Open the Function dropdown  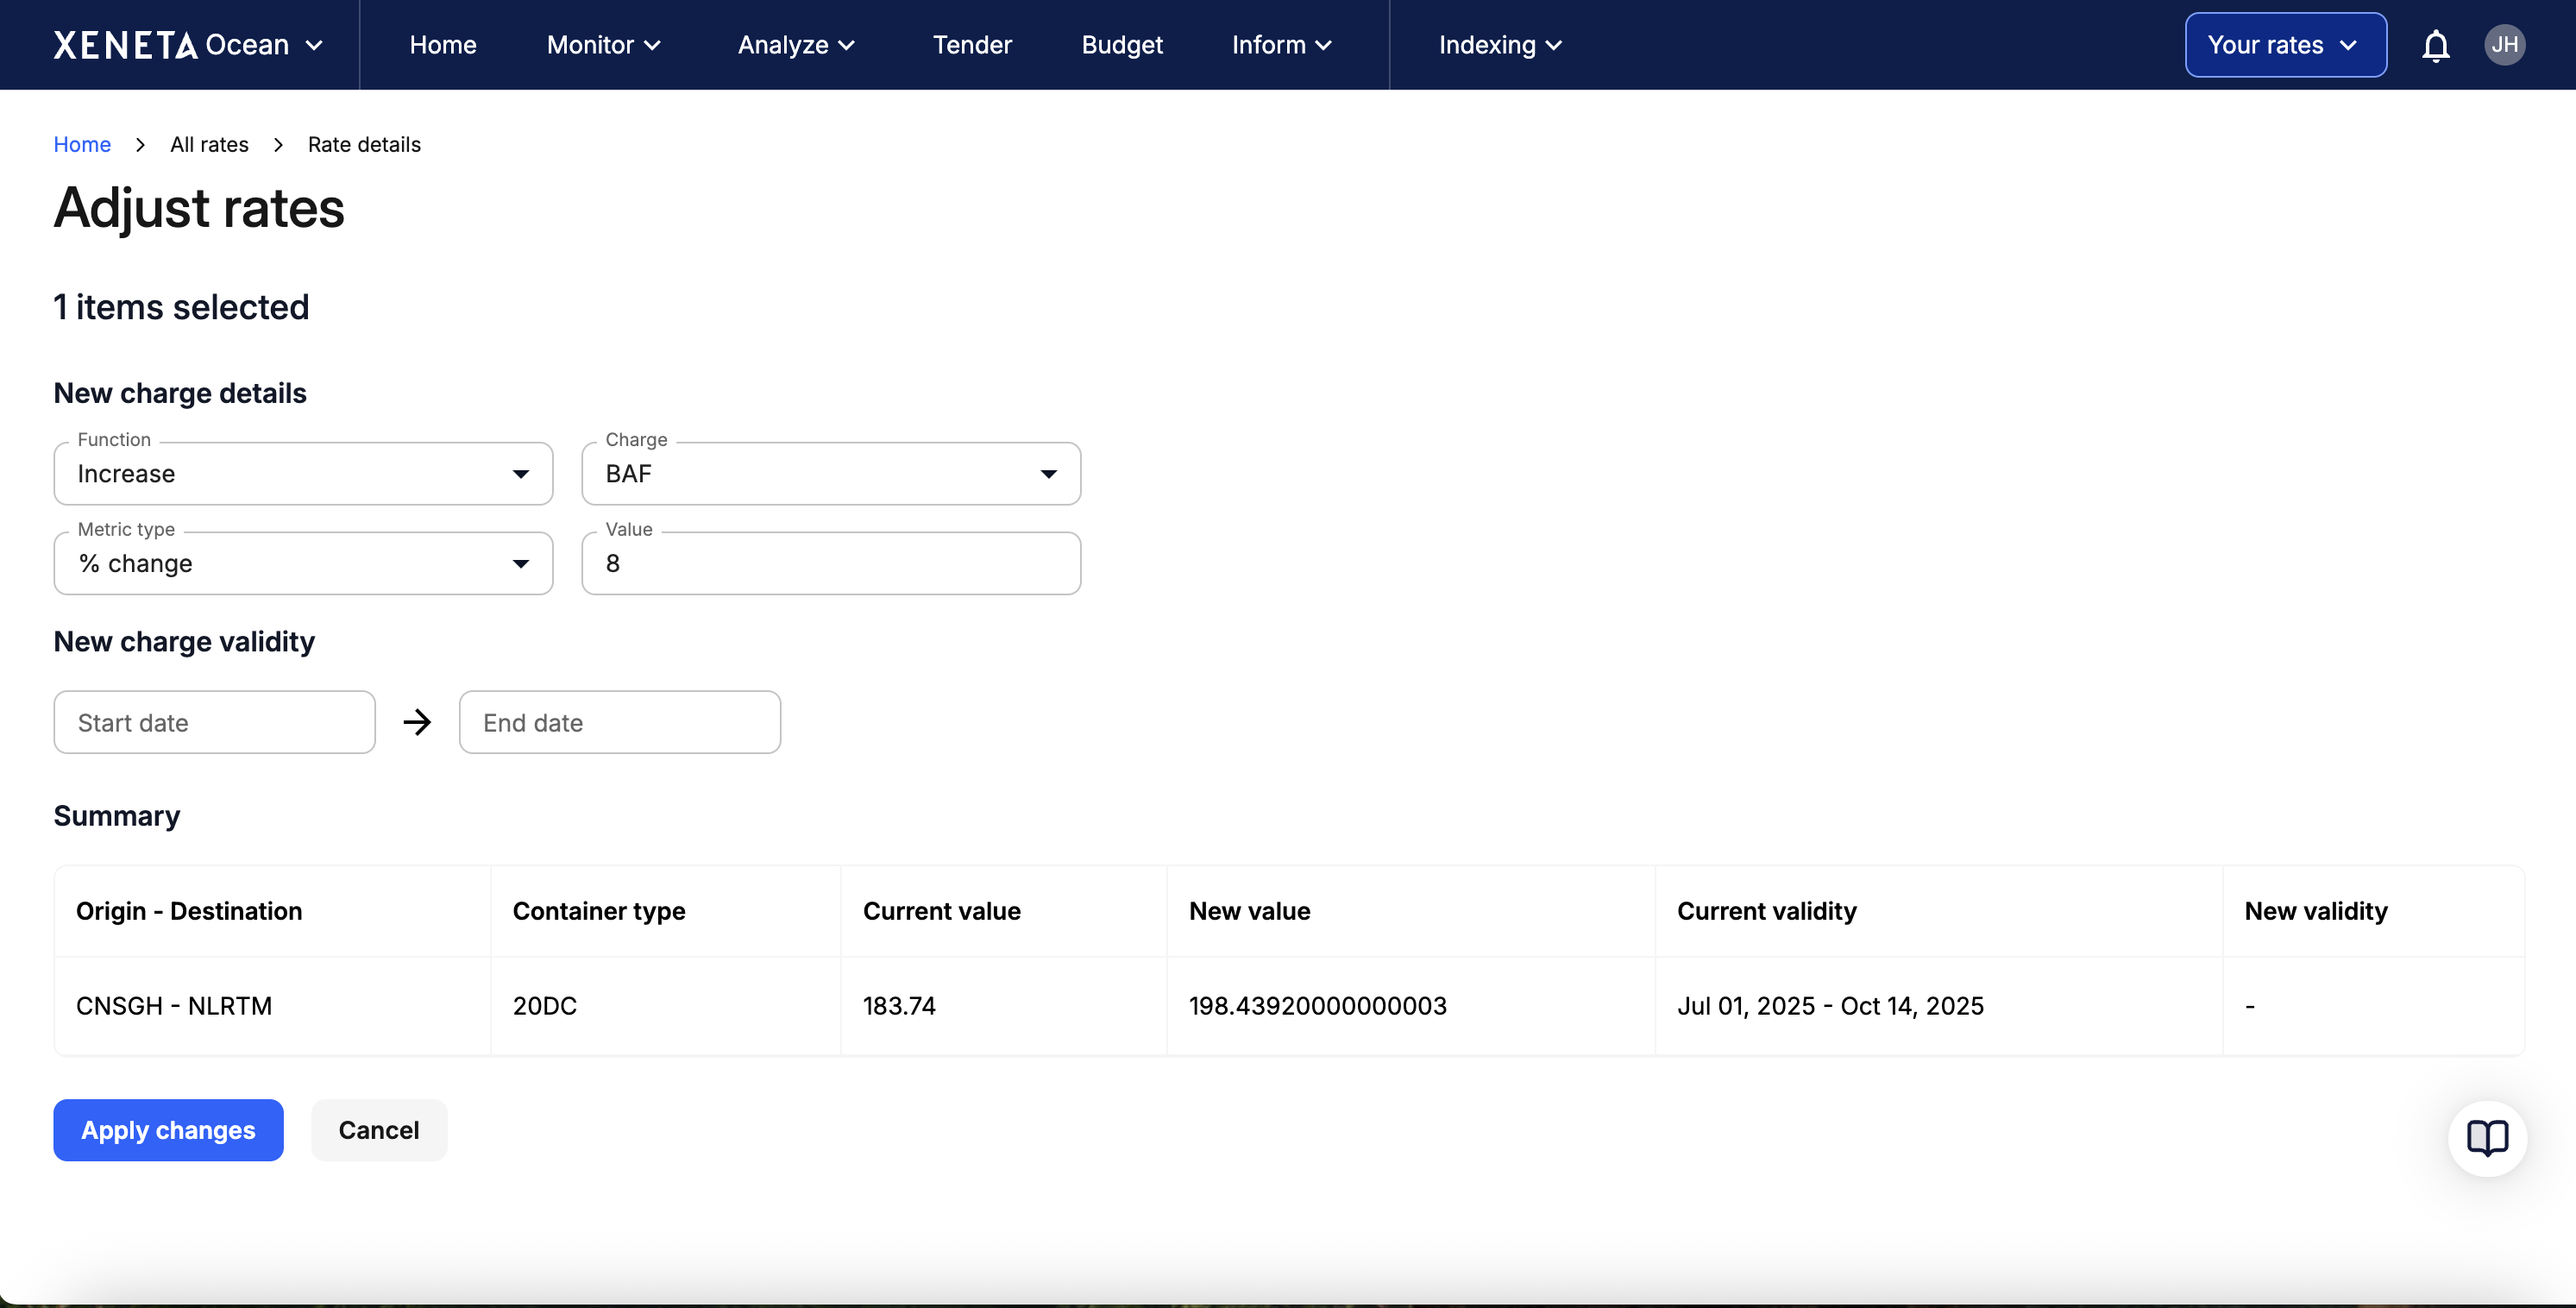tap(303, 474)
